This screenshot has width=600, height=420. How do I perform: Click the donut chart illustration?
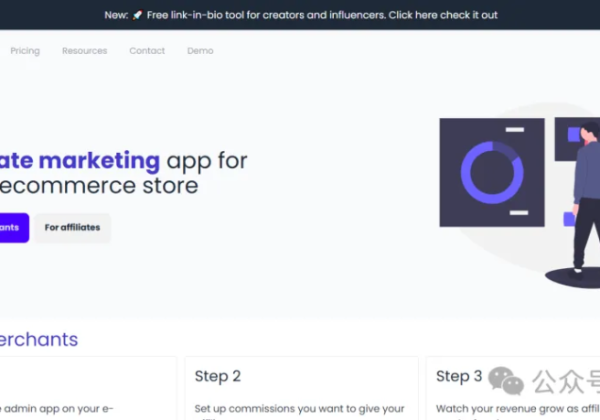click(x=492, y=173)
